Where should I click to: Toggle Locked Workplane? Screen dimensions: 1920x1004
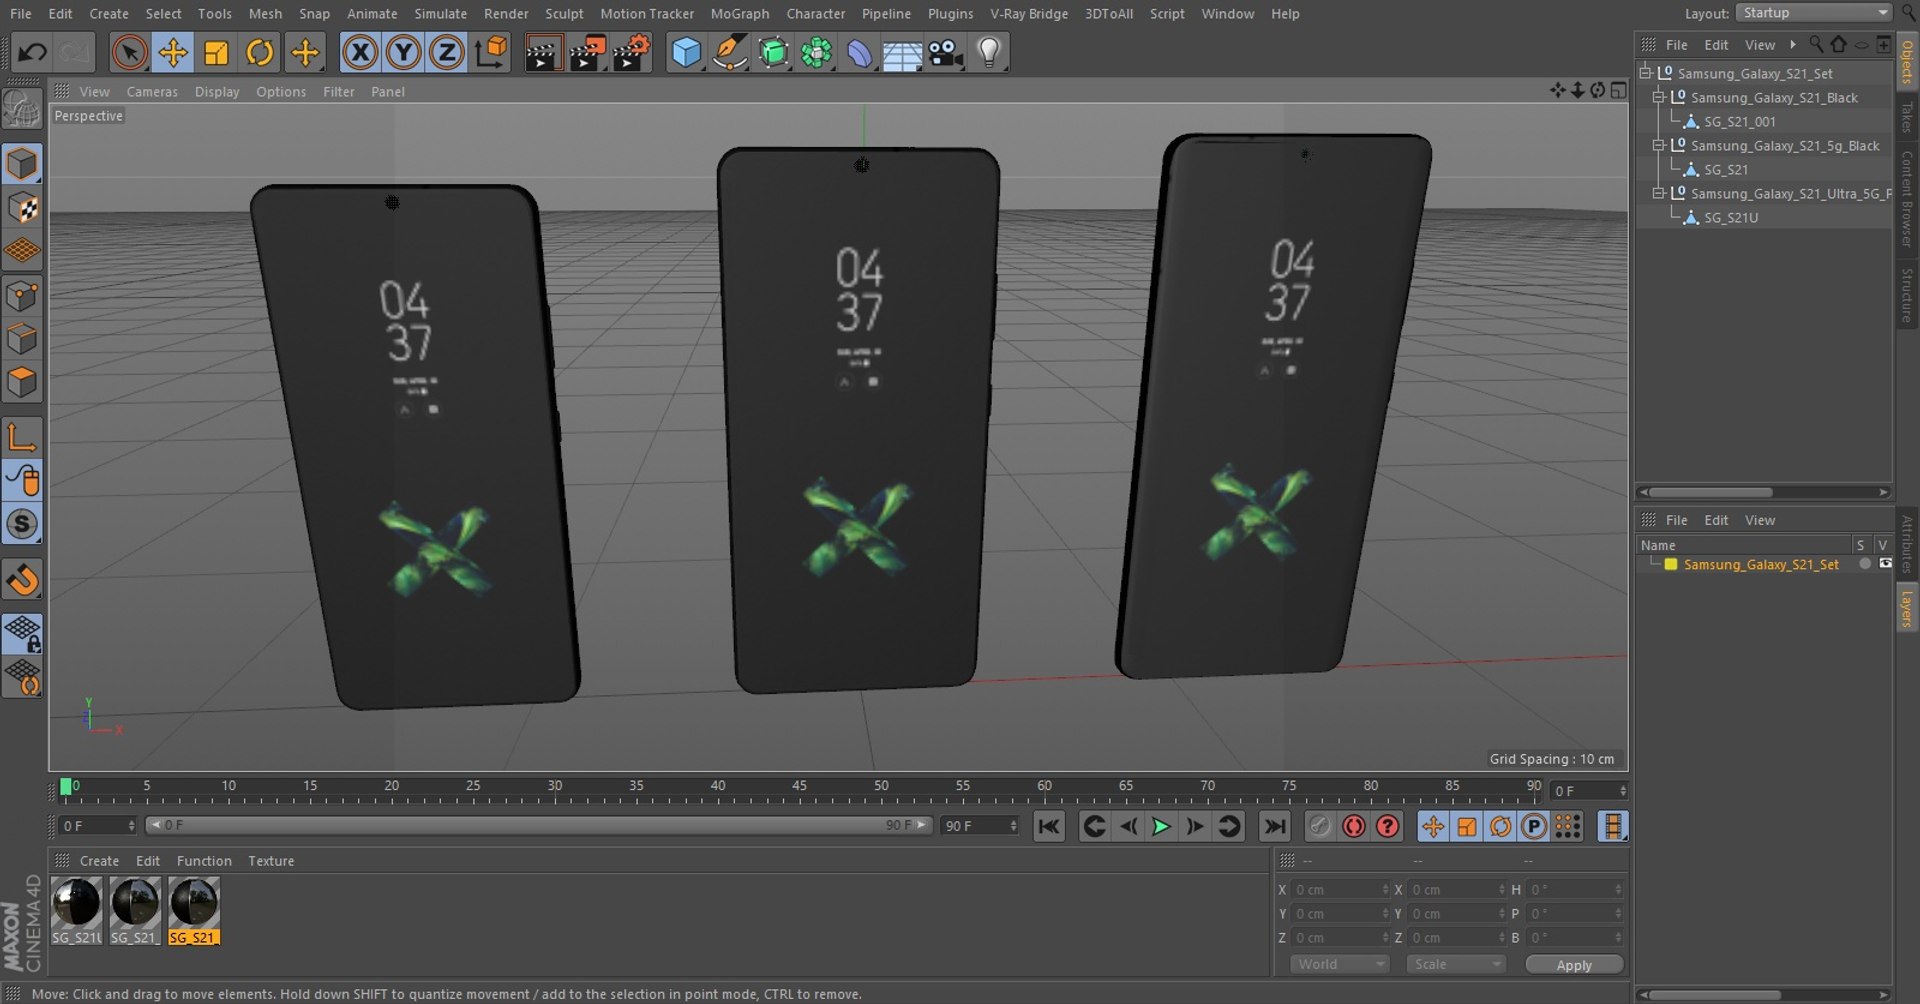click(x=22, y=633)
